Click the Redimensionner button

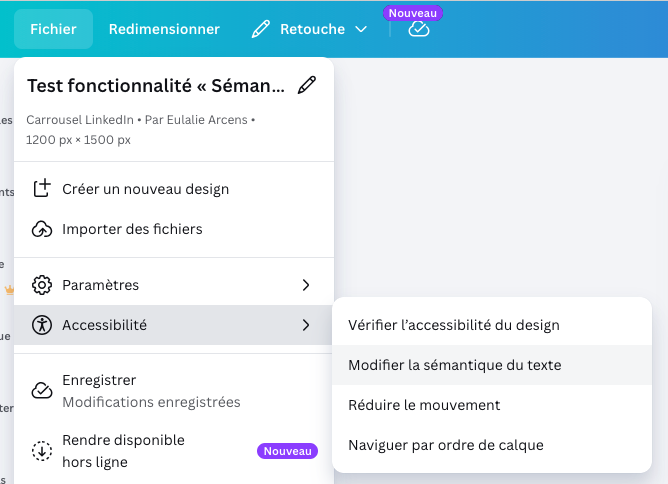(x=164, y=29)
